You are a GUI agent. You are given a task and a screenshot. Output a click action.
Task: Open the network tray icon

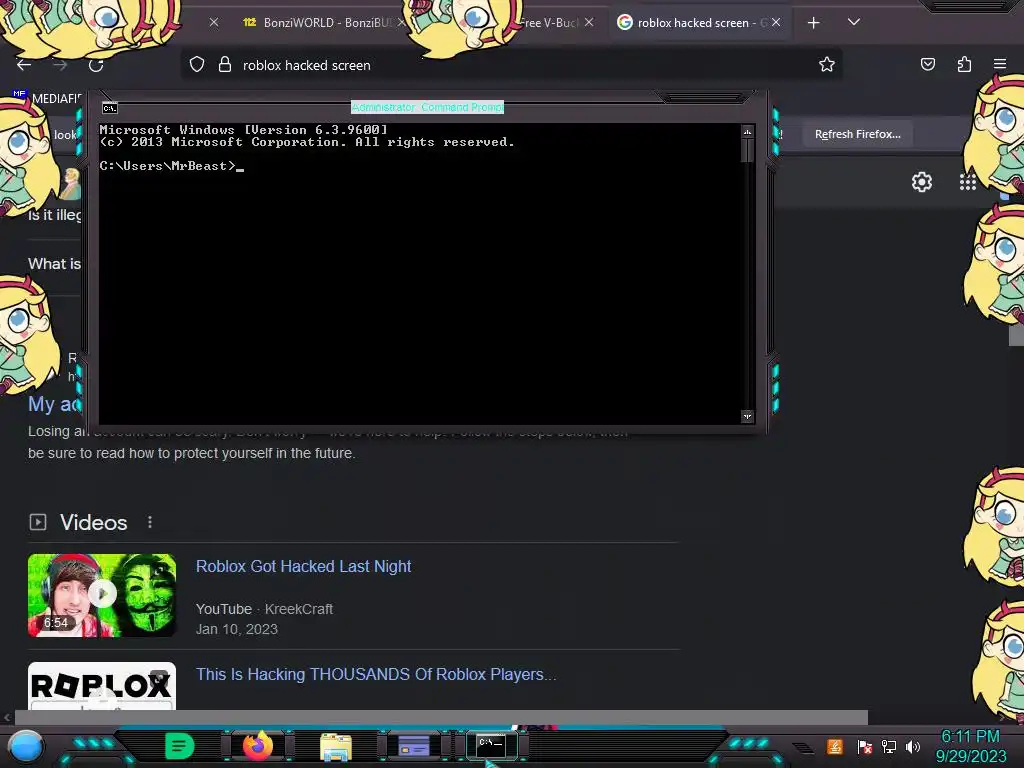(889, 746)
